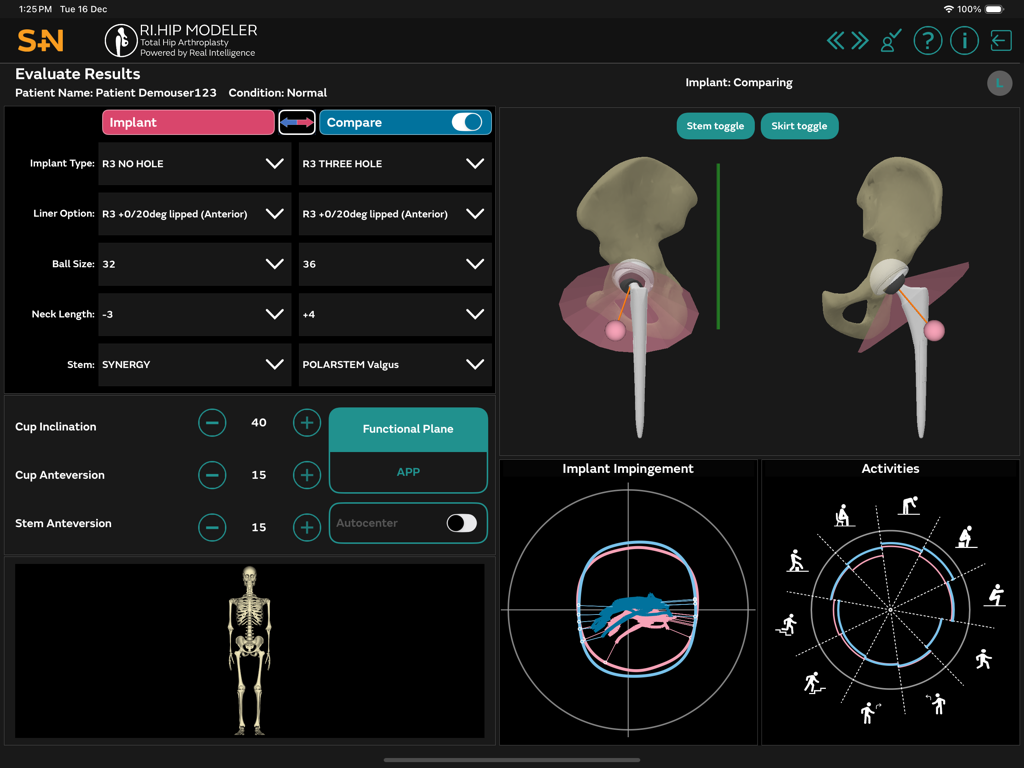Screen dimensions: 1024x768
Task: Click the full skeleton preview
Action: 249,650
